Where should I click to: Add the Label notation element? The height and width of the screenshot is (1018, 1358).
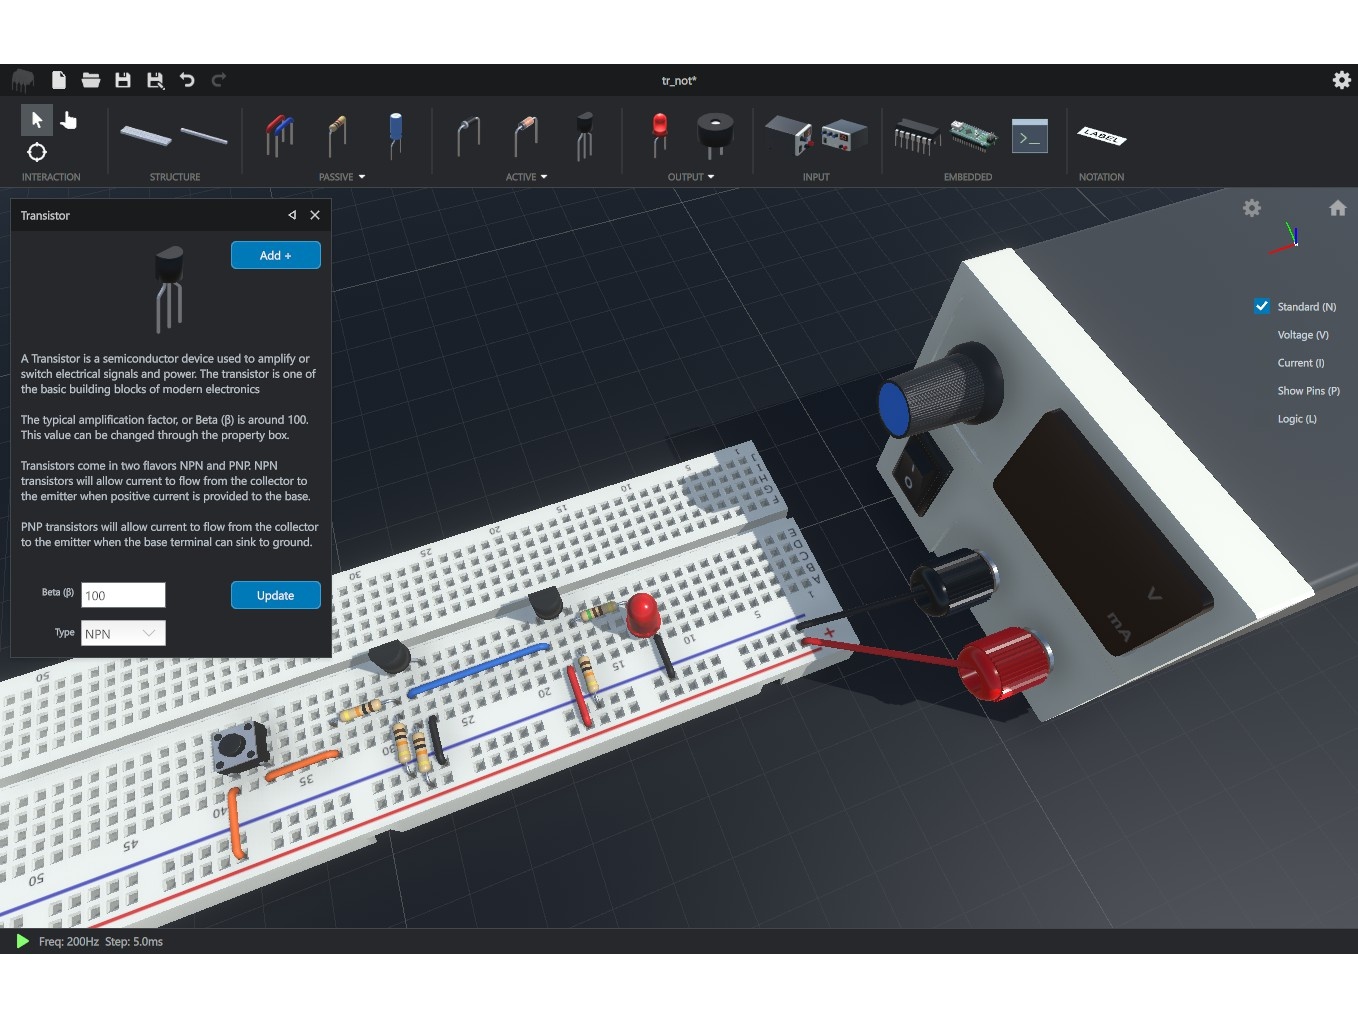[1101, 136]
